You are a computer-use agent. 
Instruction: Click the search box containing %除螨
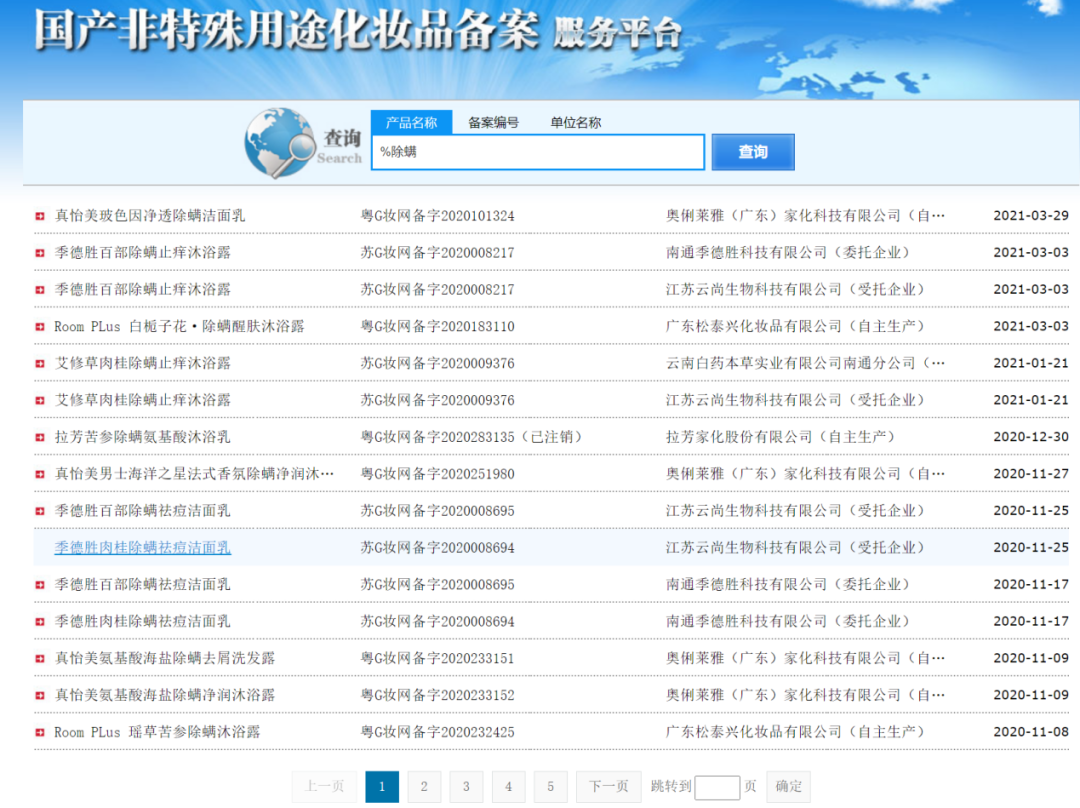(x=538, y=152)
